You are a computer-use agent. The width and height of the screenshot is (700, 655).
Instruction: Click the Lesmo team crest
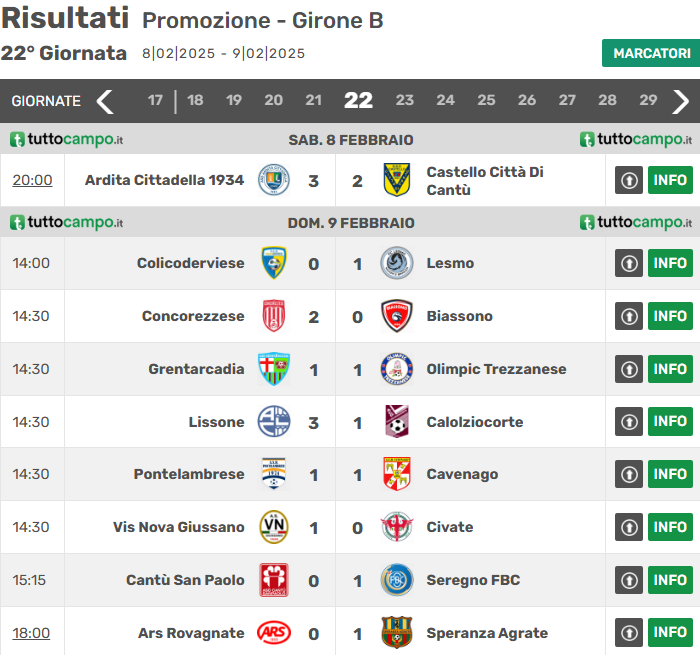(x=397, y=263)
